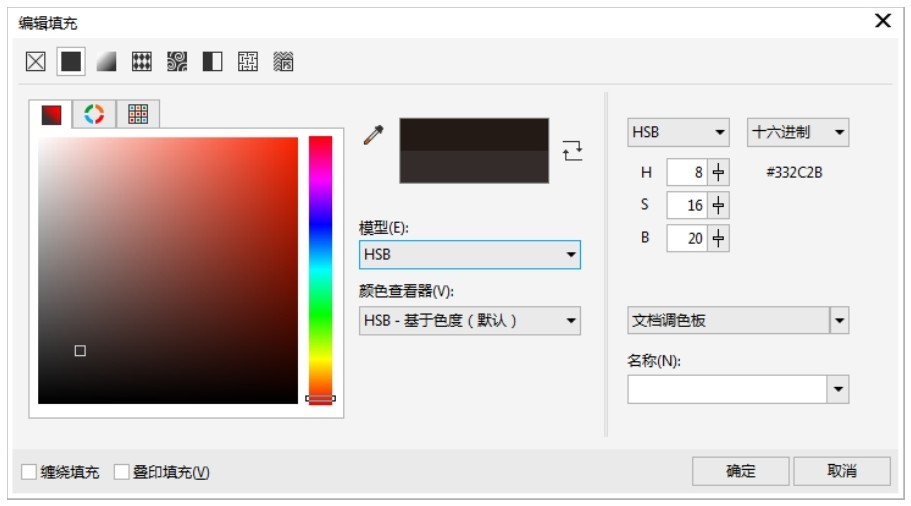The image size is (911, 506).
Task: Click the color picker square marker
Action: [x=80, y=351]
